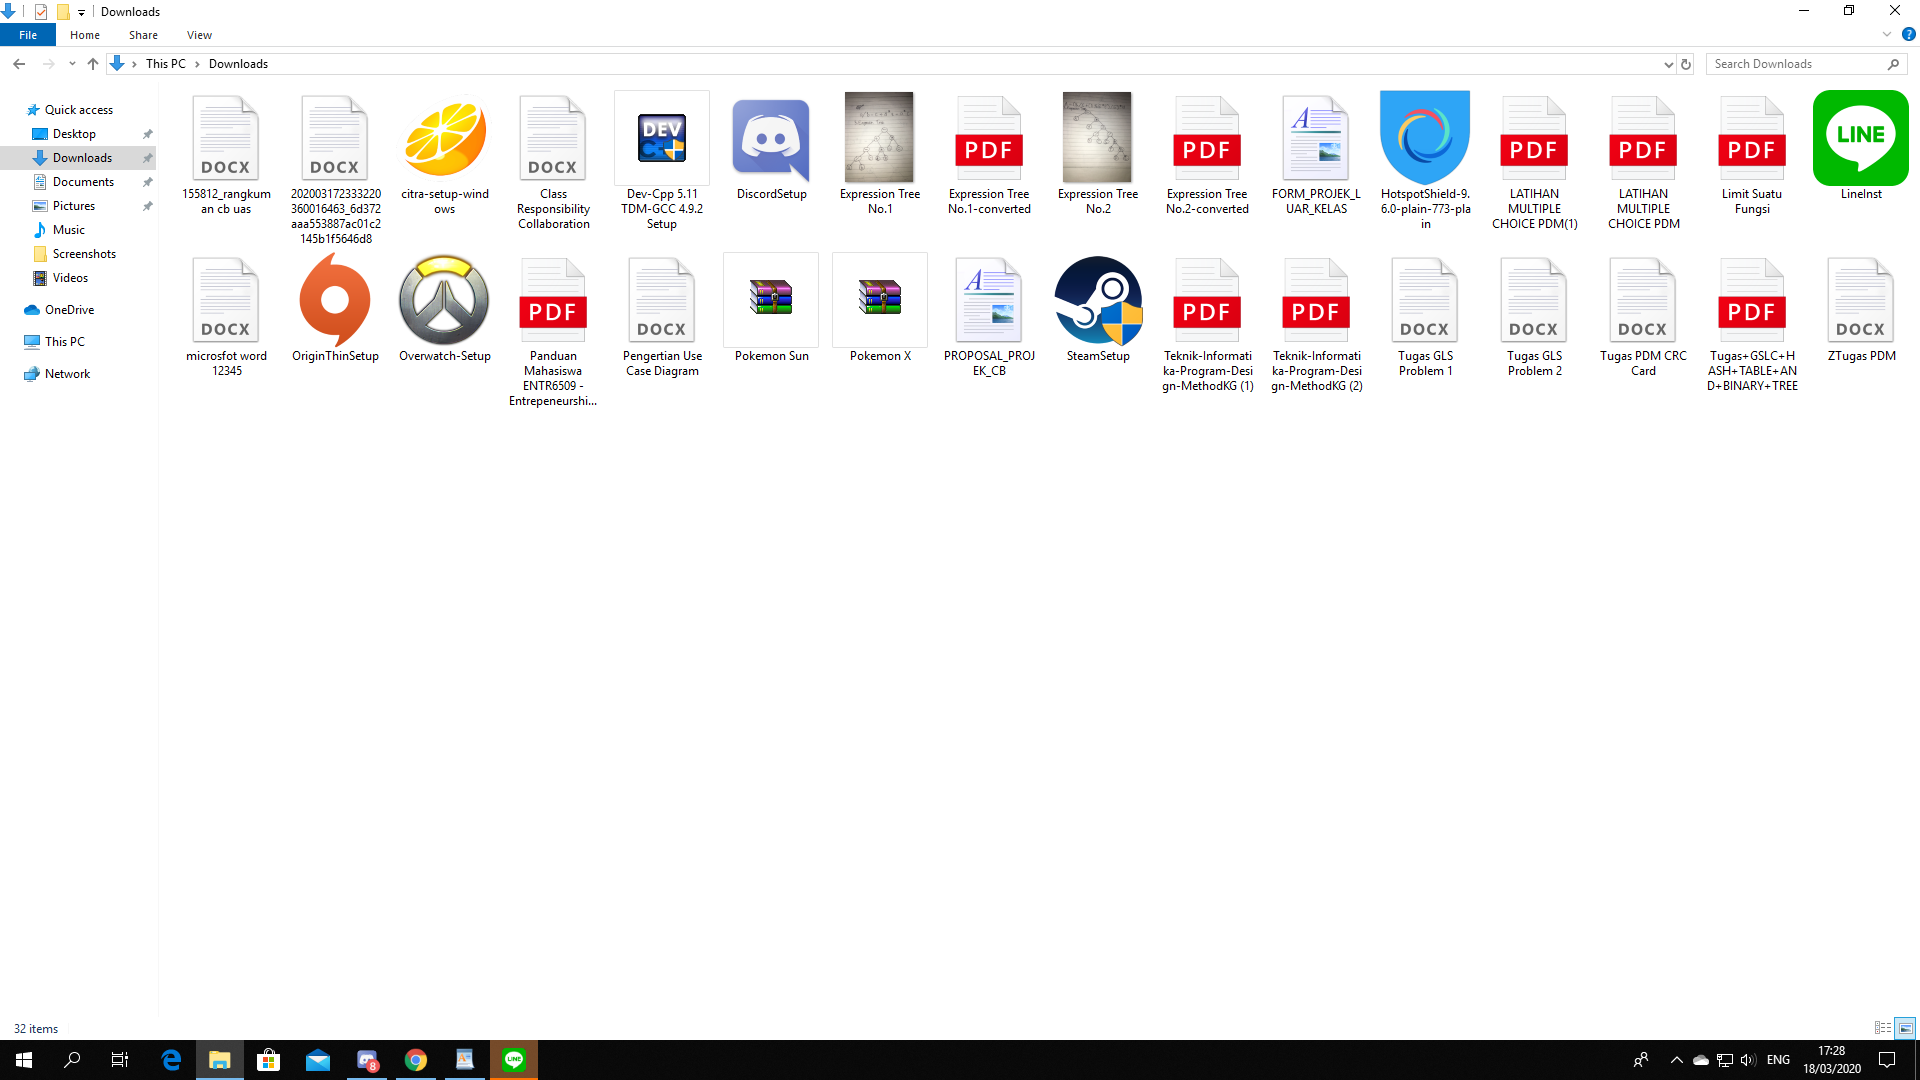1920x1080 pixels.
Task: Open Microsoft Edge from taskbar
Action: [x=171, y=1060]
